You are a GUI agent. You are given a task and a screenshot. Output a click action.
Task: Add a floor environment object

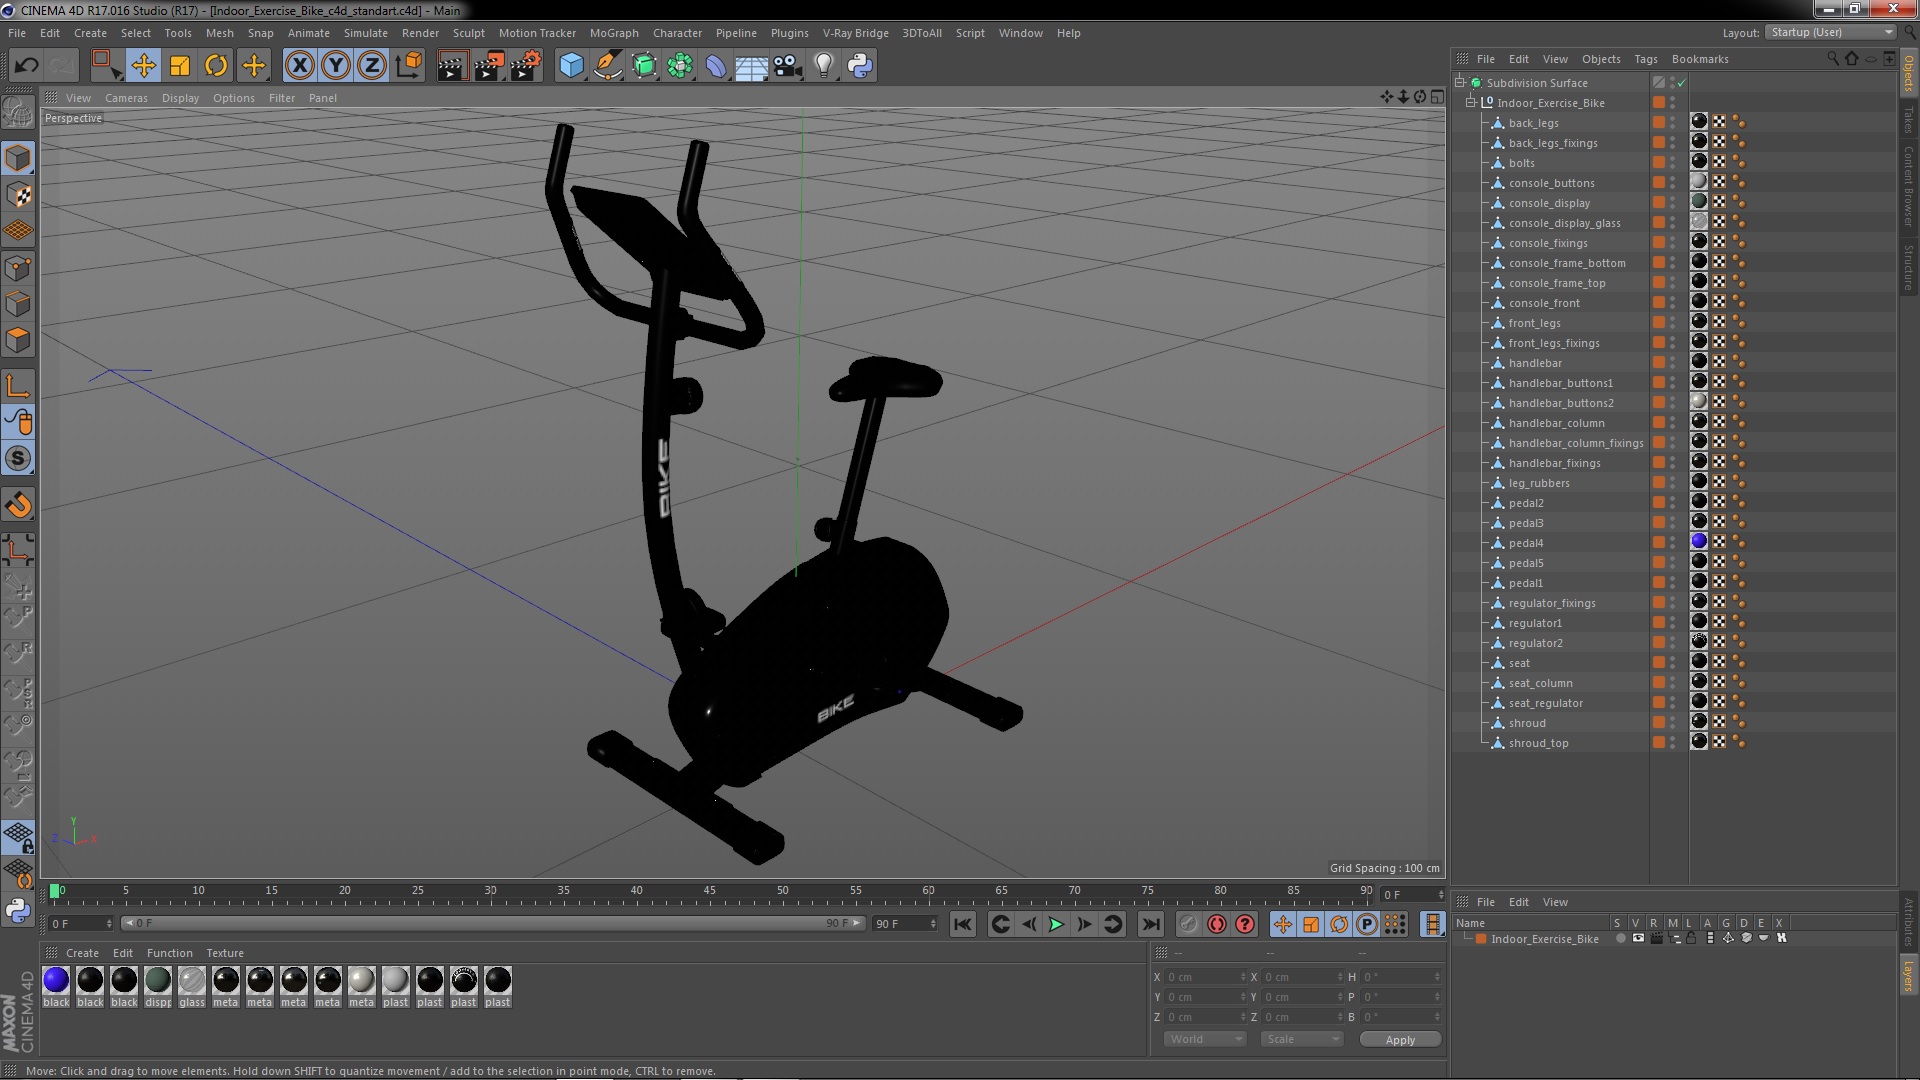pos(751,66)
